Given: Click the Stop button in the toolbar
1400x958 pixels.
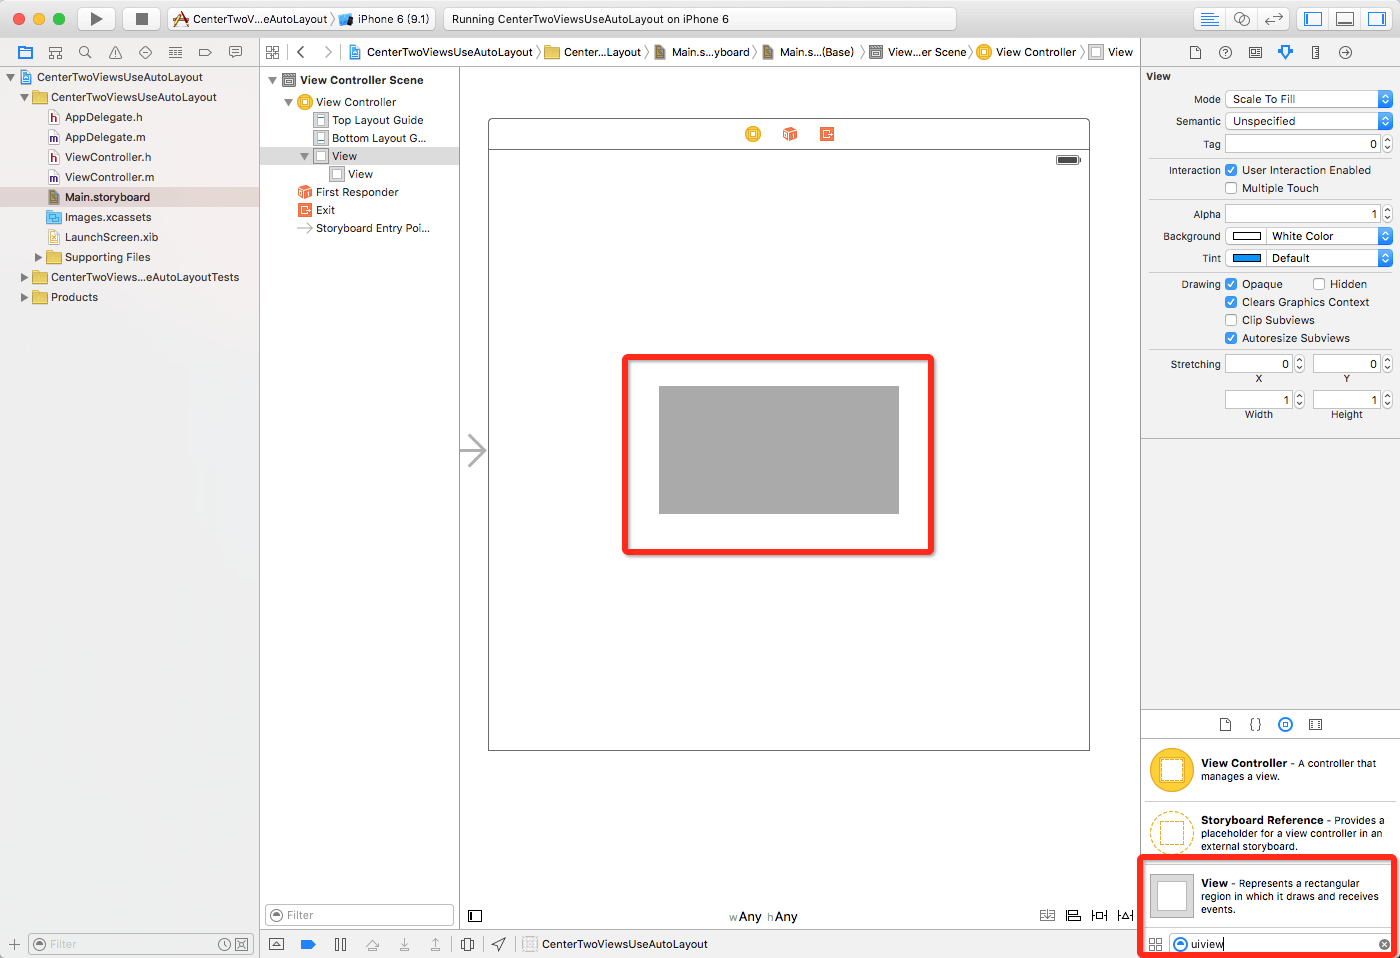Looking at the screenshot, I should coord(142,19).
